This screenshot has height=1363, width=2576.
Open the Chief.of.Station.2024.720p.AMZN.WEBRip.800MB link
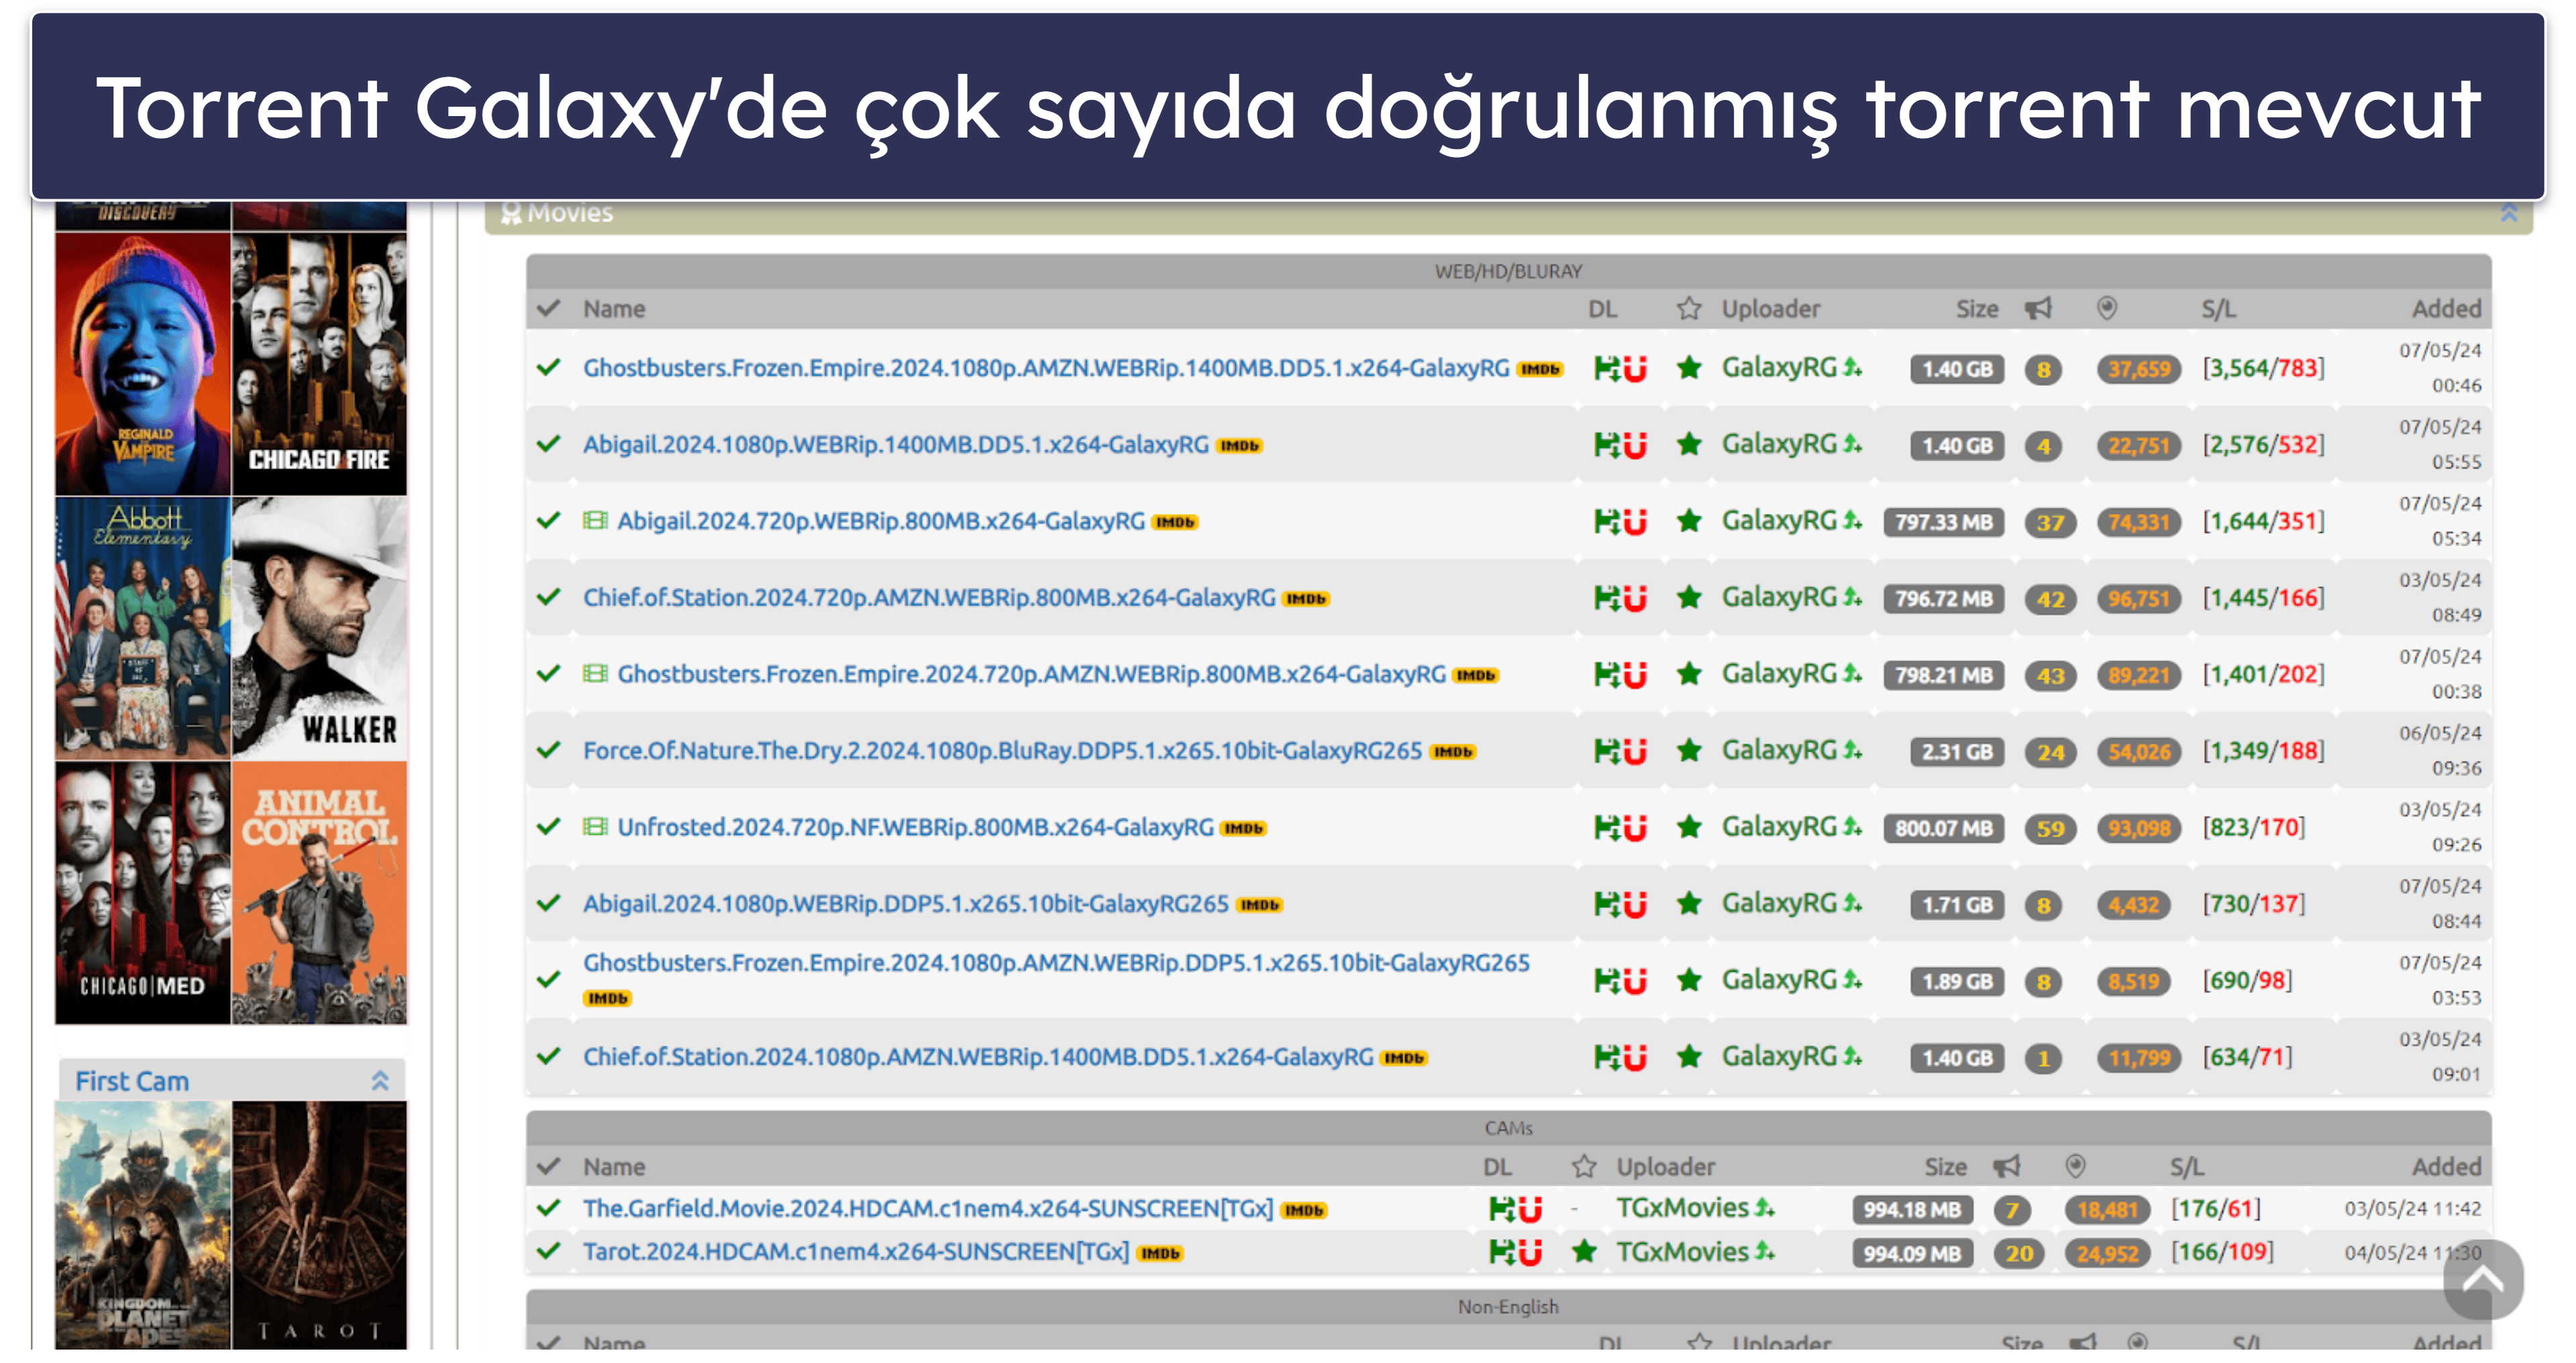[x=929, y=598]
